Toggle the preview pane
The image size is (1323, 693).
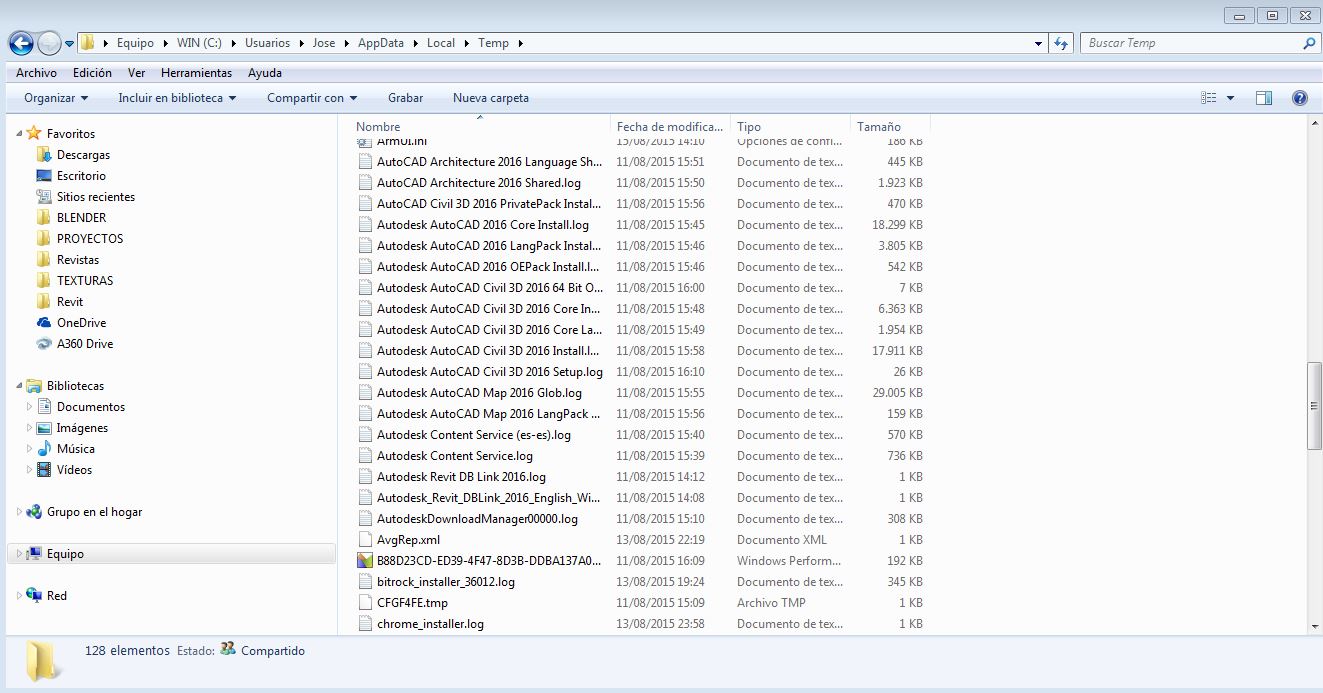[x=1263, y=97]
